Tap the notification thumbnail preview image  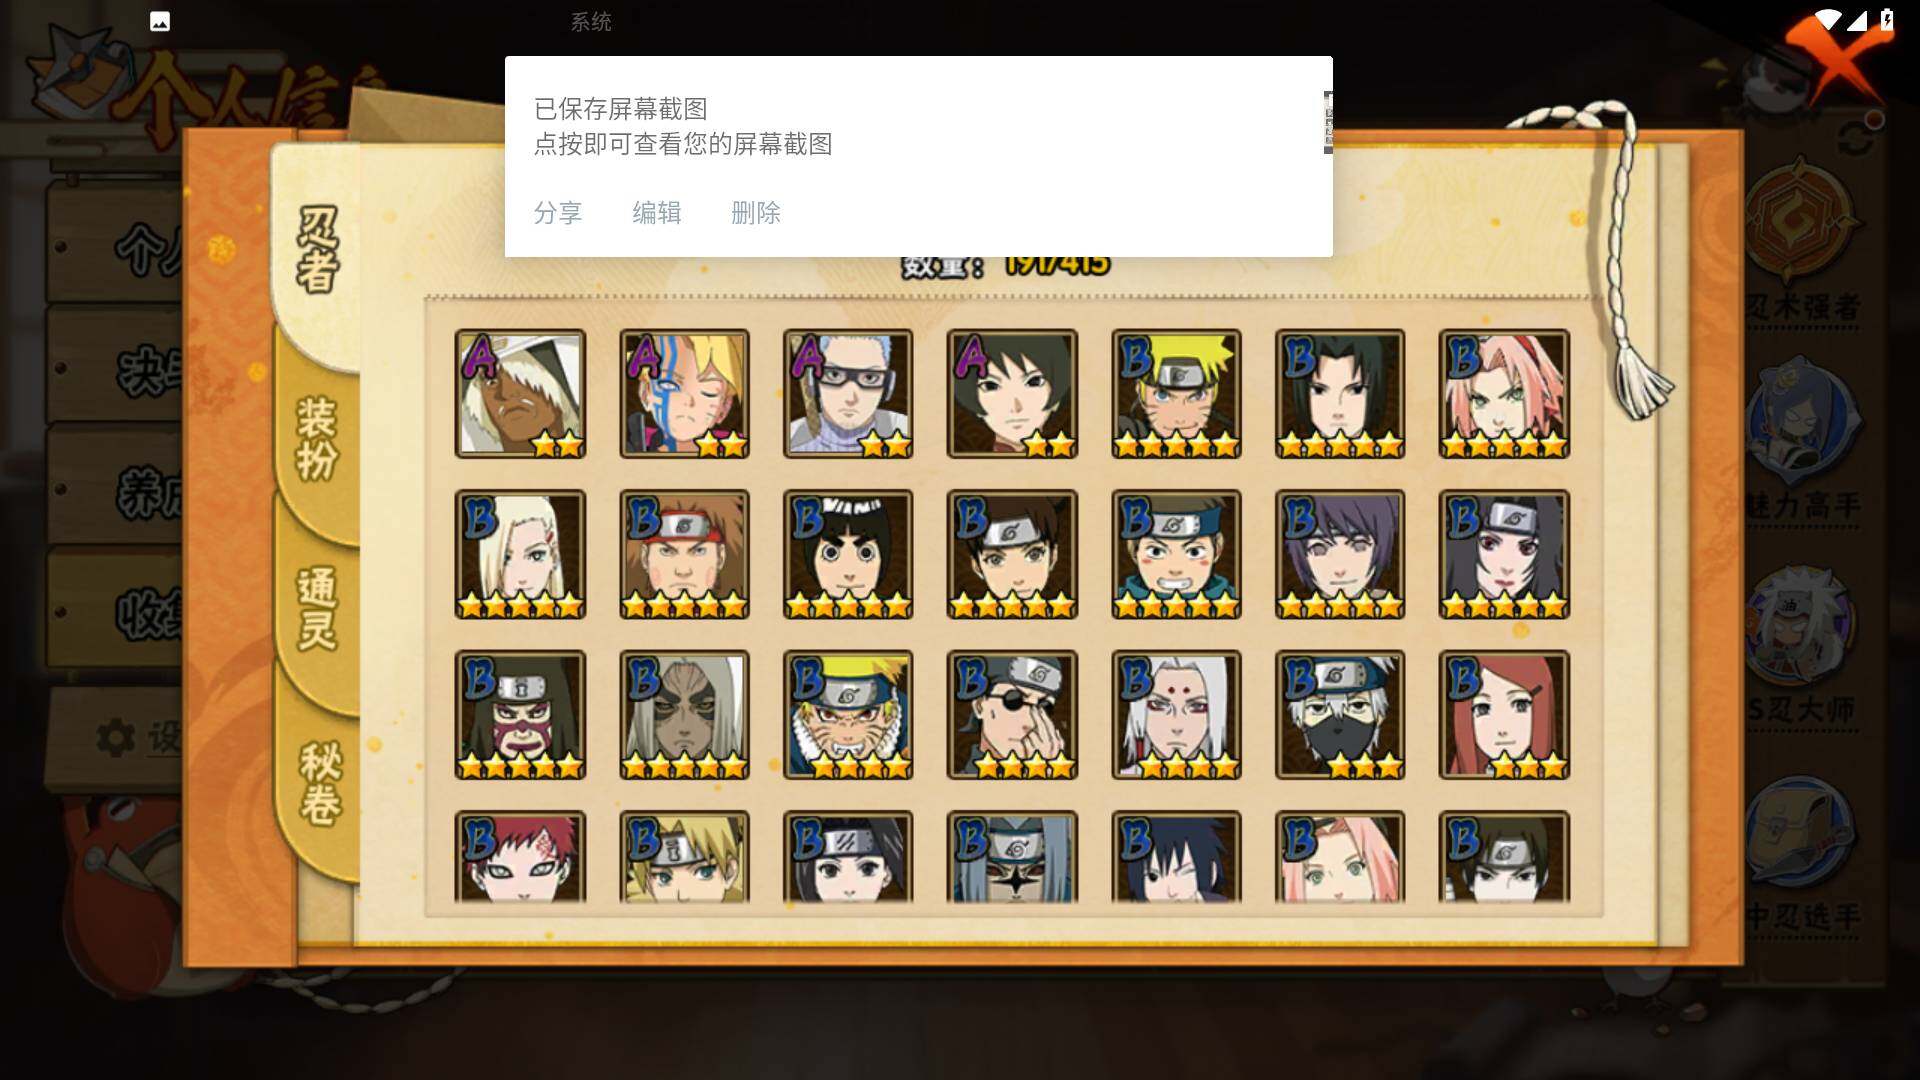1328,122
